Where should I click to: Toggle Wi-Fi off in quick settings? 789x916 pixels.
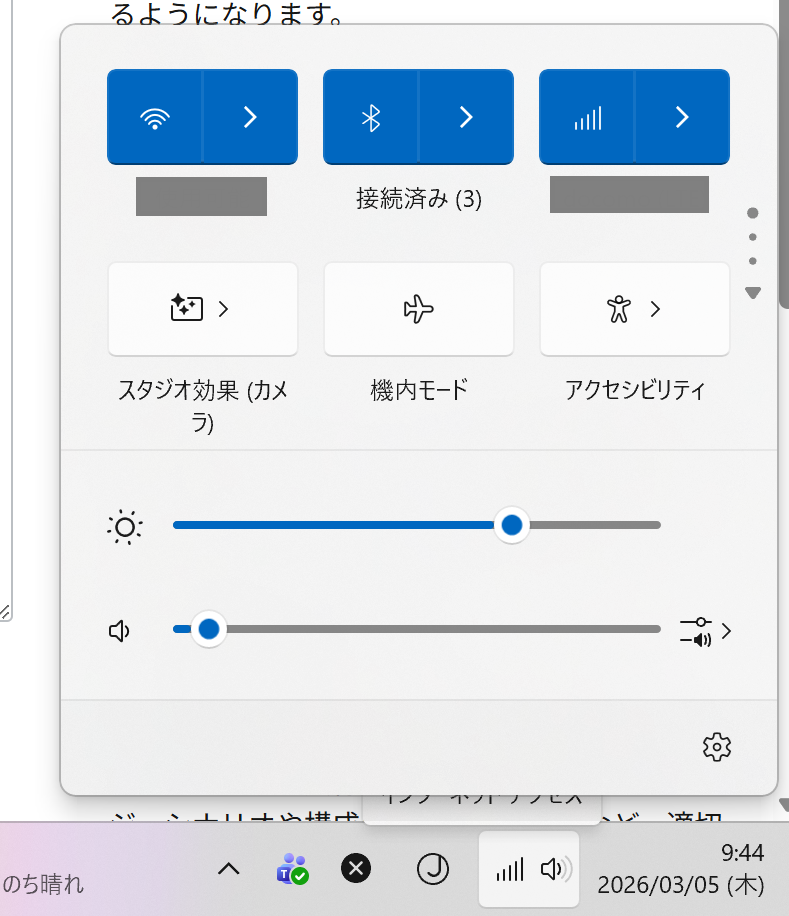coord(155,117)
